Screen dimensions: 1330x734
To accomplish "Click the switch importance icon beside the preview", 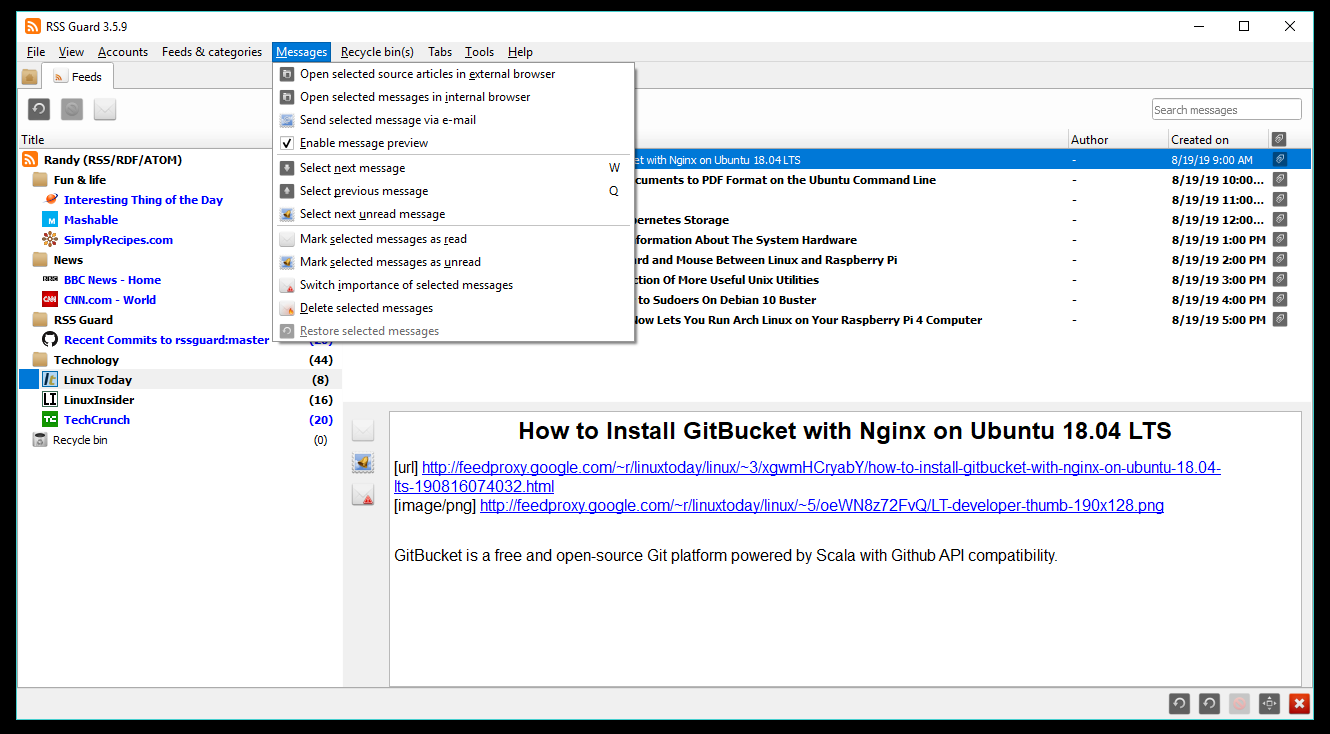I will point(363,495).
